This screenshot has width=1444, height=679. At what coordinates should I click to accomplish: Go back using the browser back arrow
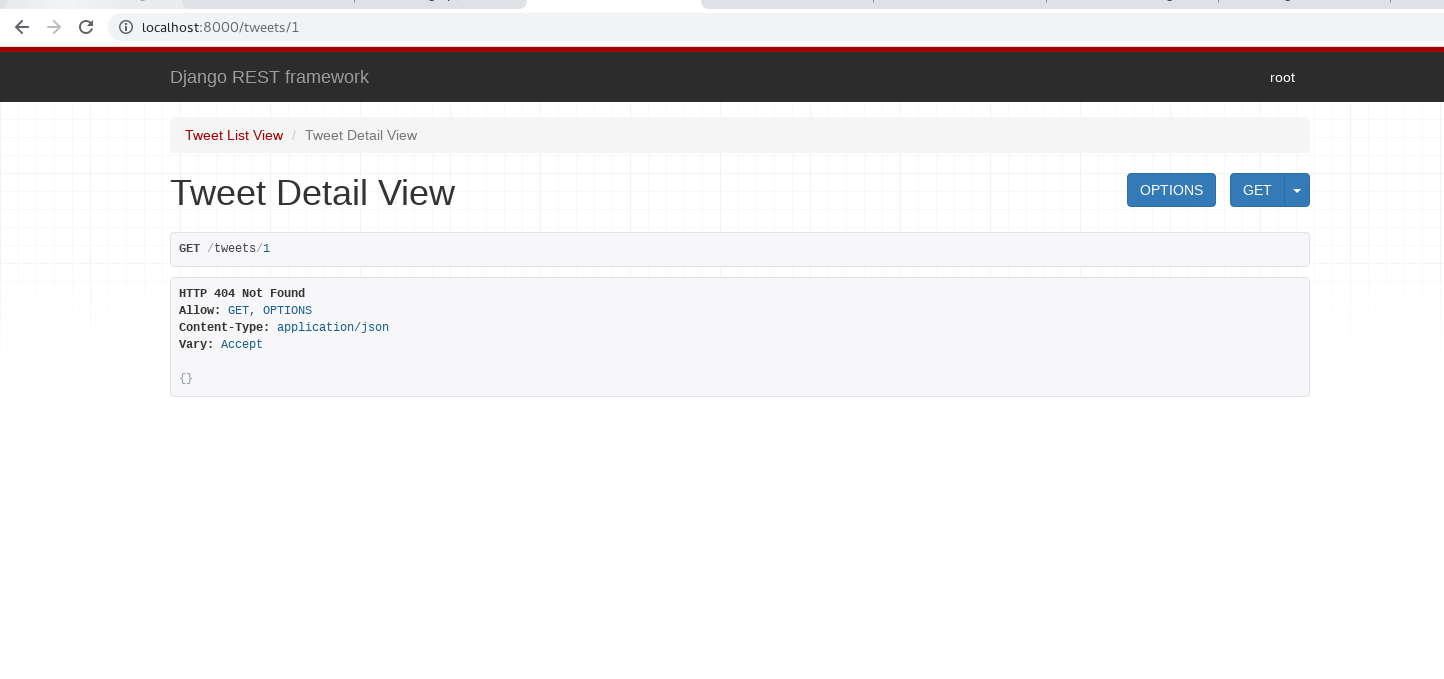tap(22, 27)
